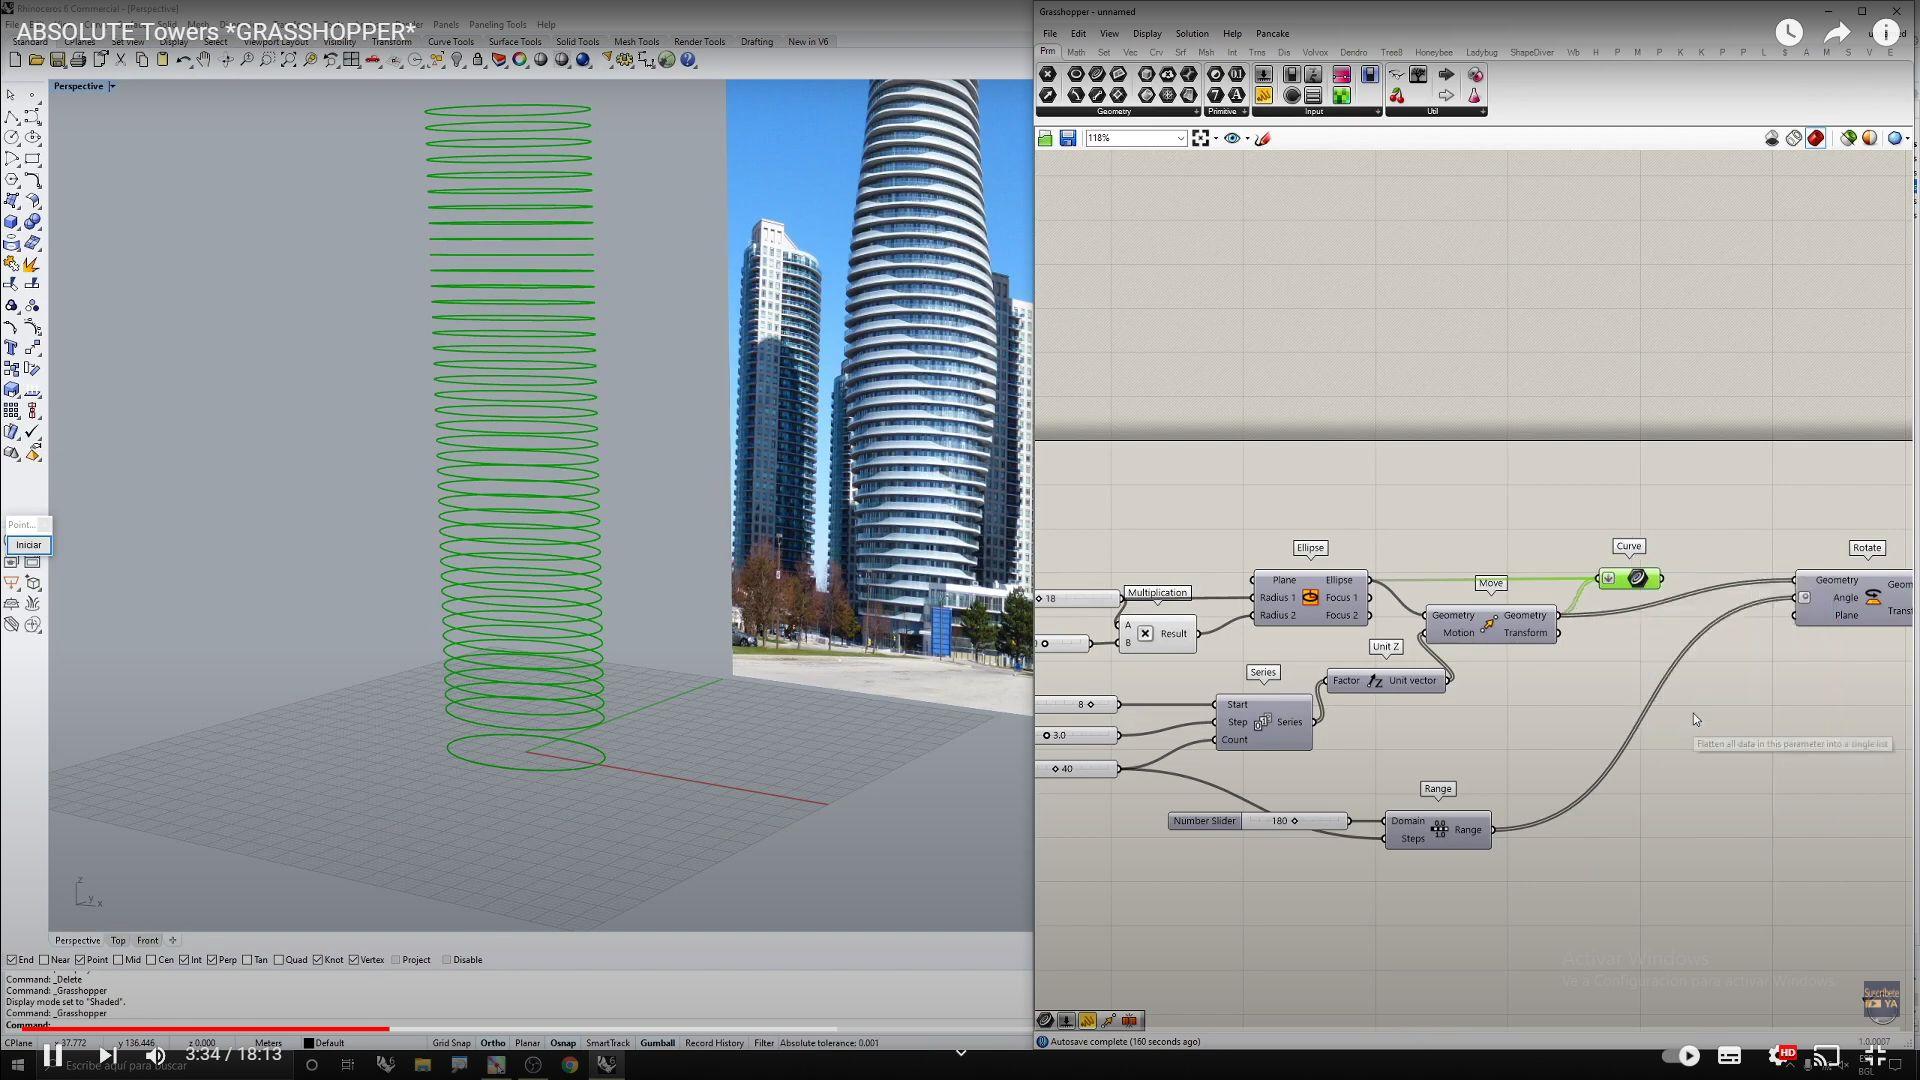This screenshot has height=1080, width=1920.
Task: Adjust the slider showing value 40
Action: (x=1078, y=769)
